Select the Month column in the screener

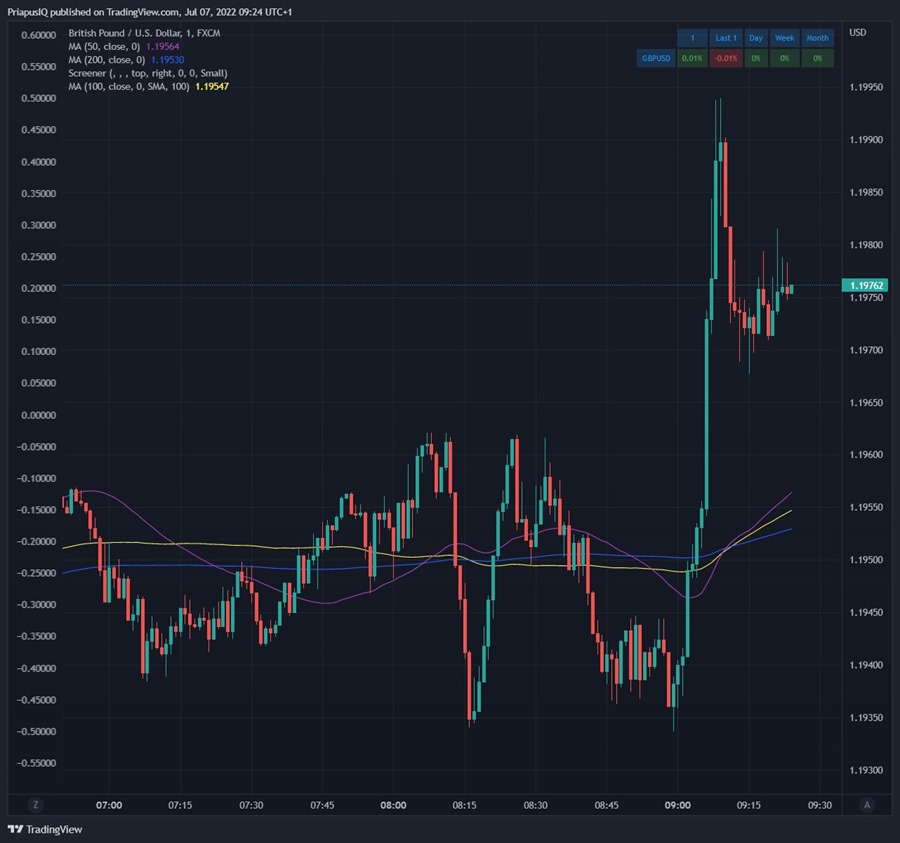click(818, 38)
